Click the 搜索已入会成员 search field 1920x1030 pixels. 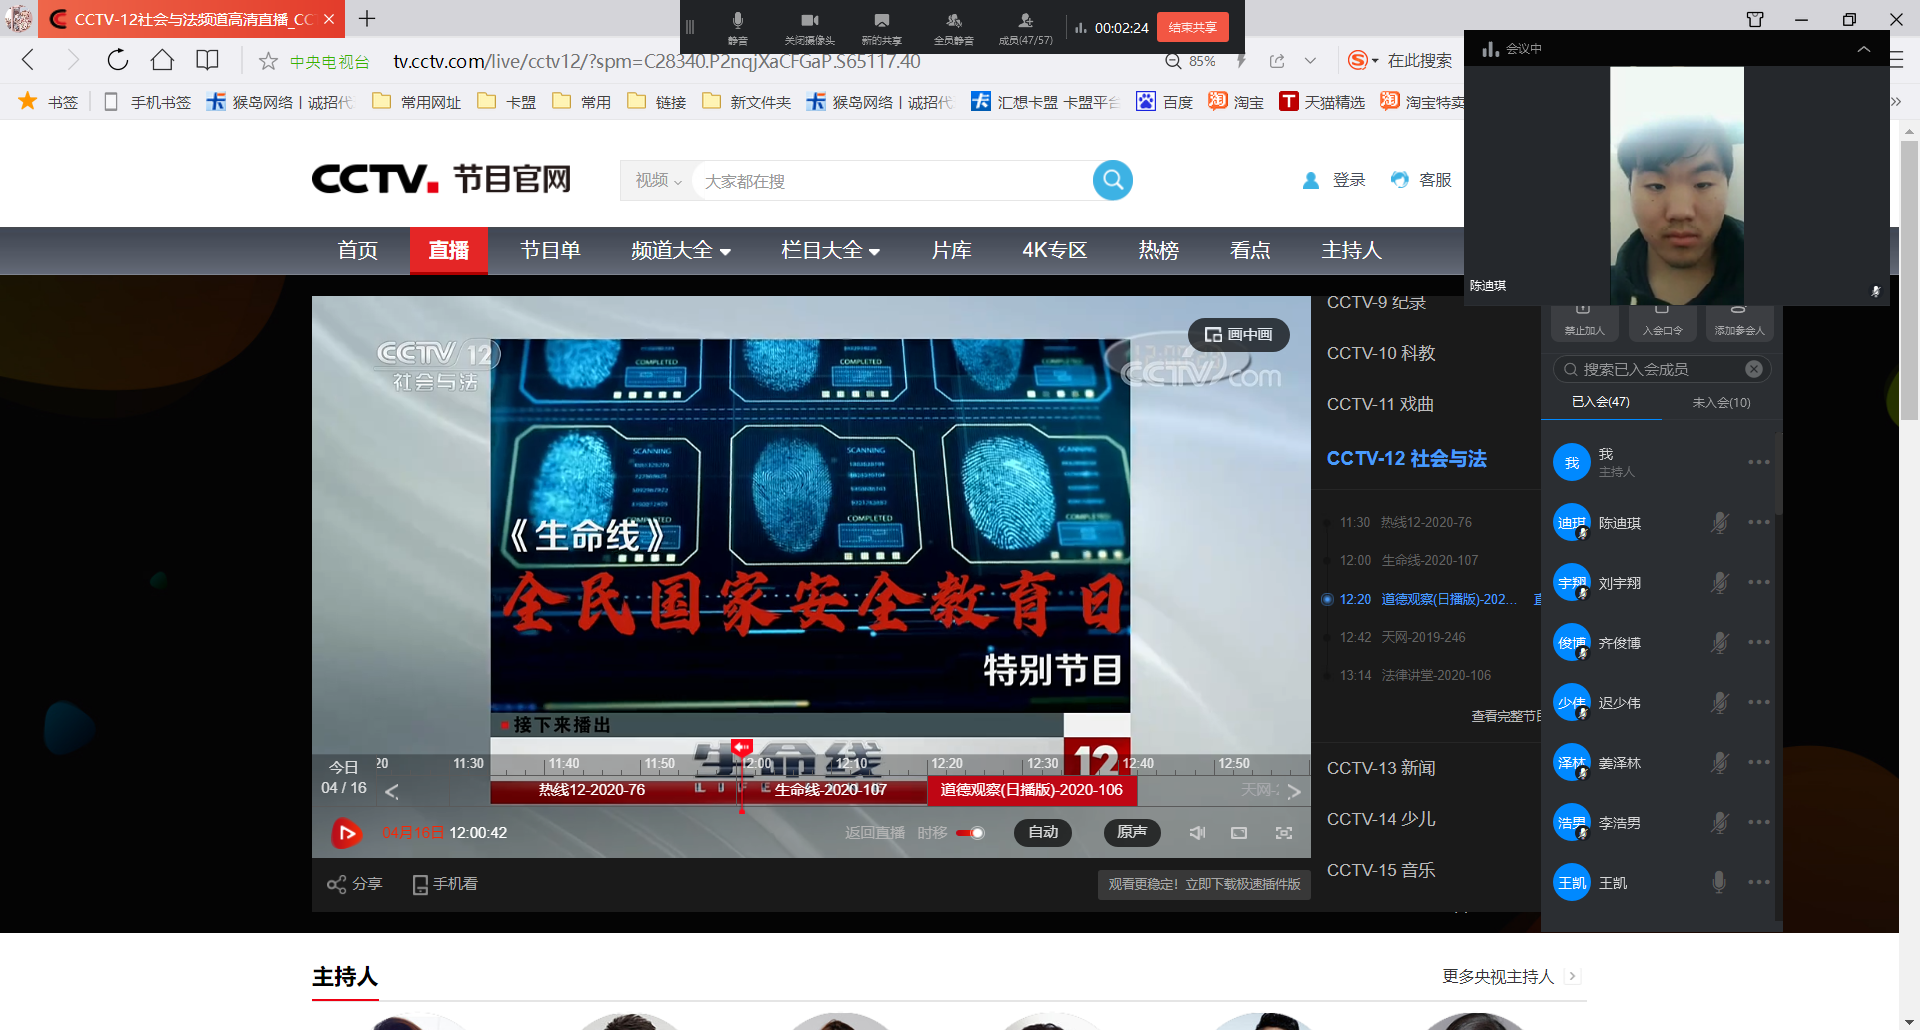point(1660,370)
